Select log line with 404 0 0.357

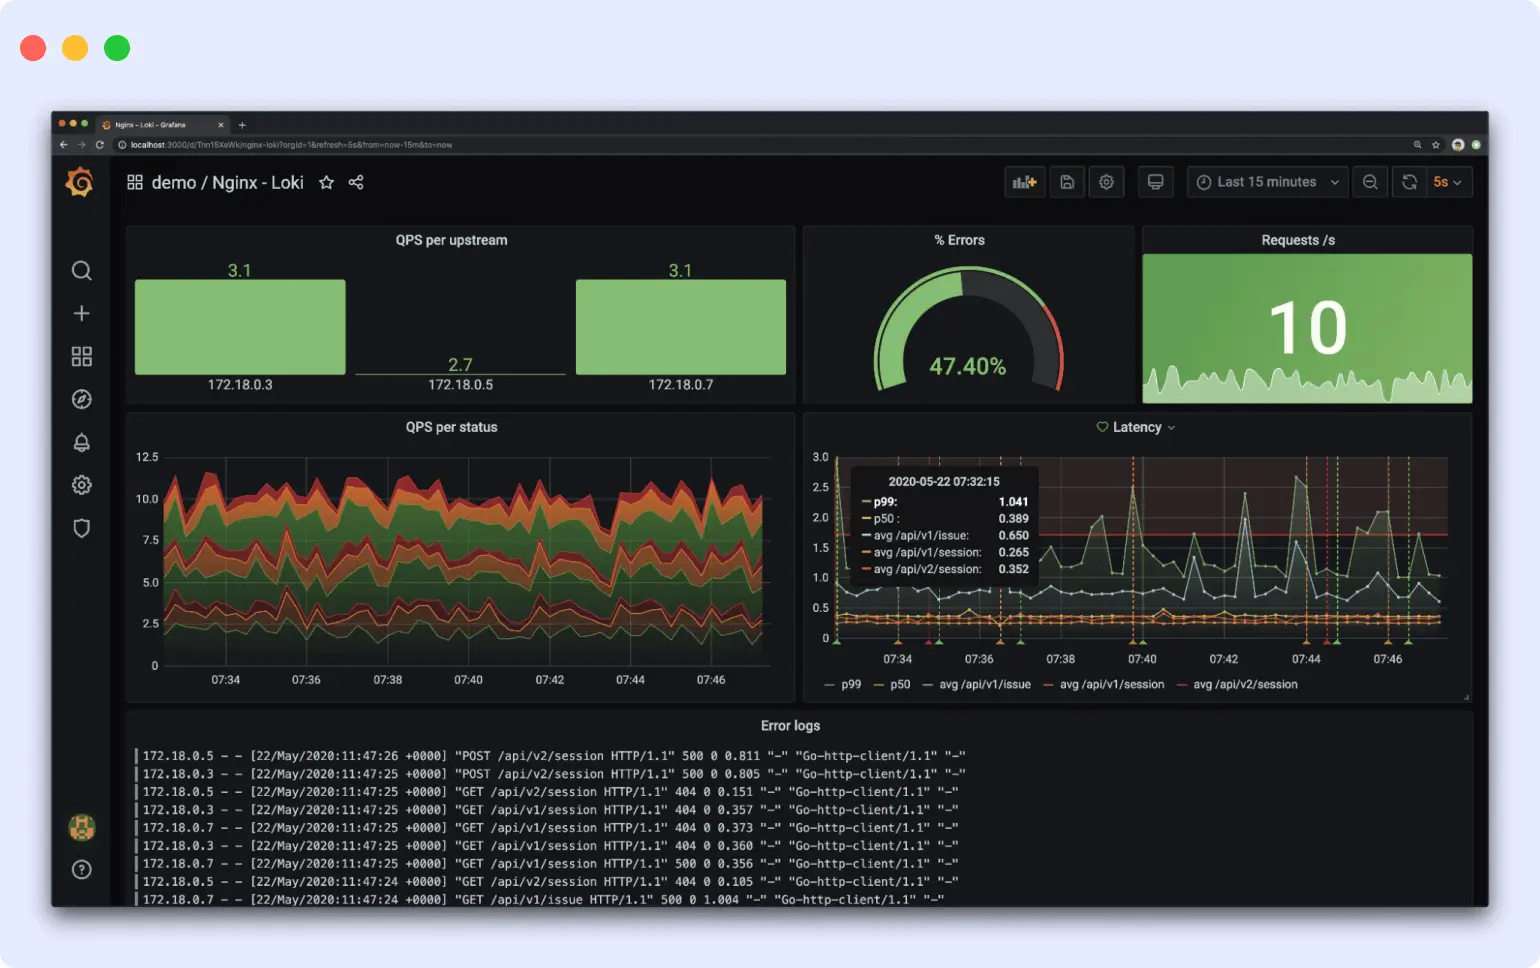tap(549, 810)
